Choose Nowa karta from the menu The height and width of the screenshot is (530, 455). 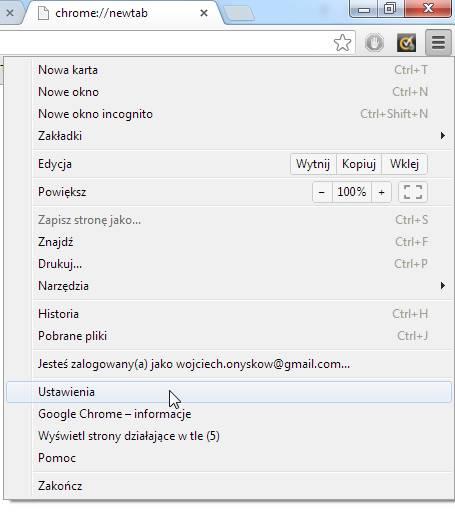click(x=229, y=70)
